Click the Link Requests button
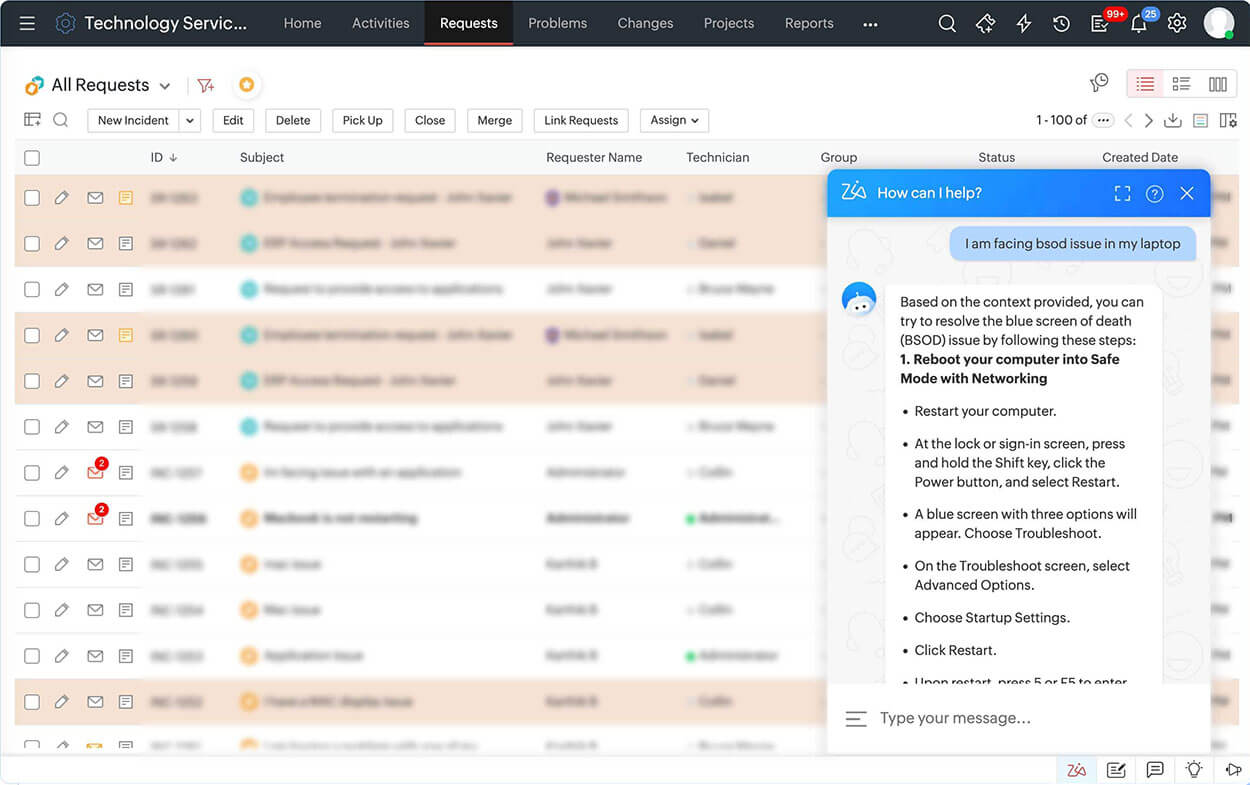The width and height of the screenshot is (1250, 785). tap(581, 120)
